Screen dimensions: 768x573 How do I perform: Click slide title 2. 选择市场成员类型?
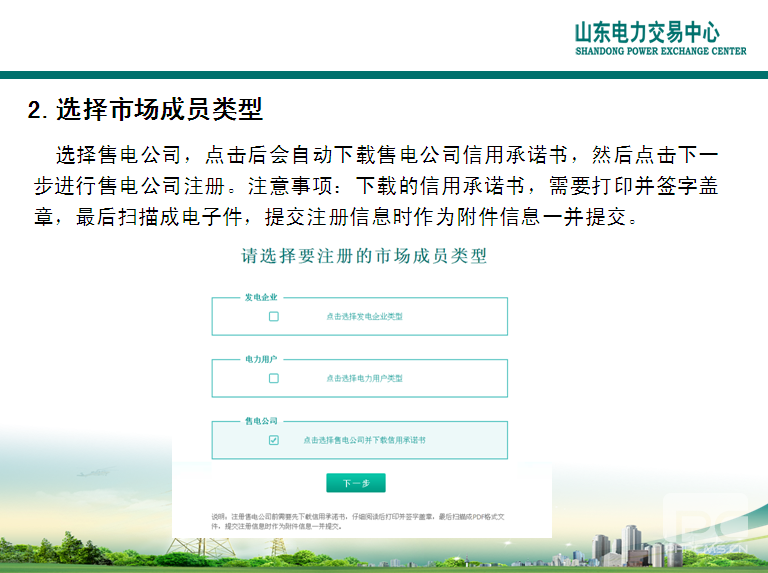click(x=145, y=109)
